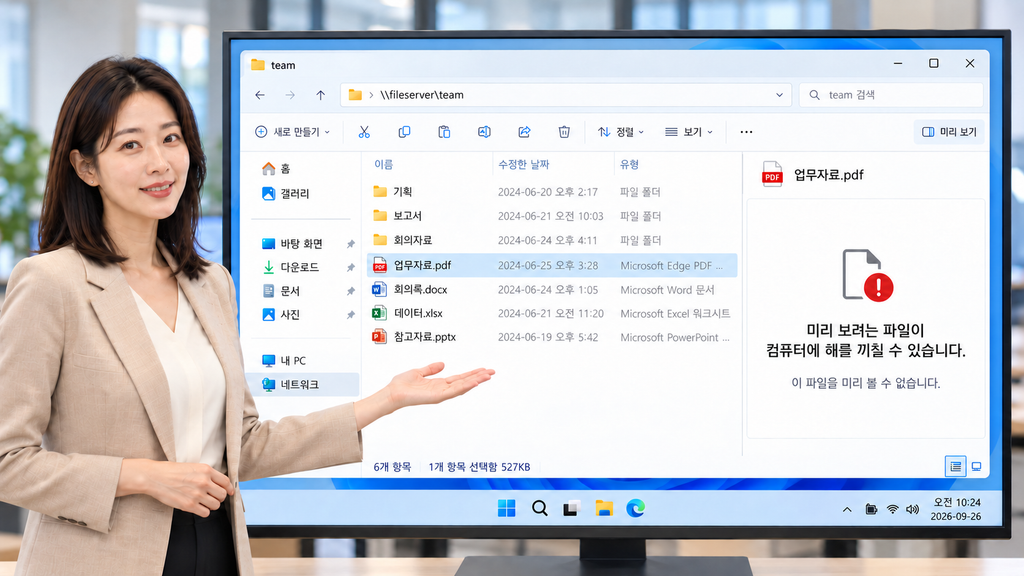Click the team 검색 search box
This screenshot has height=576, width=1024.
[x=891, y=95]
